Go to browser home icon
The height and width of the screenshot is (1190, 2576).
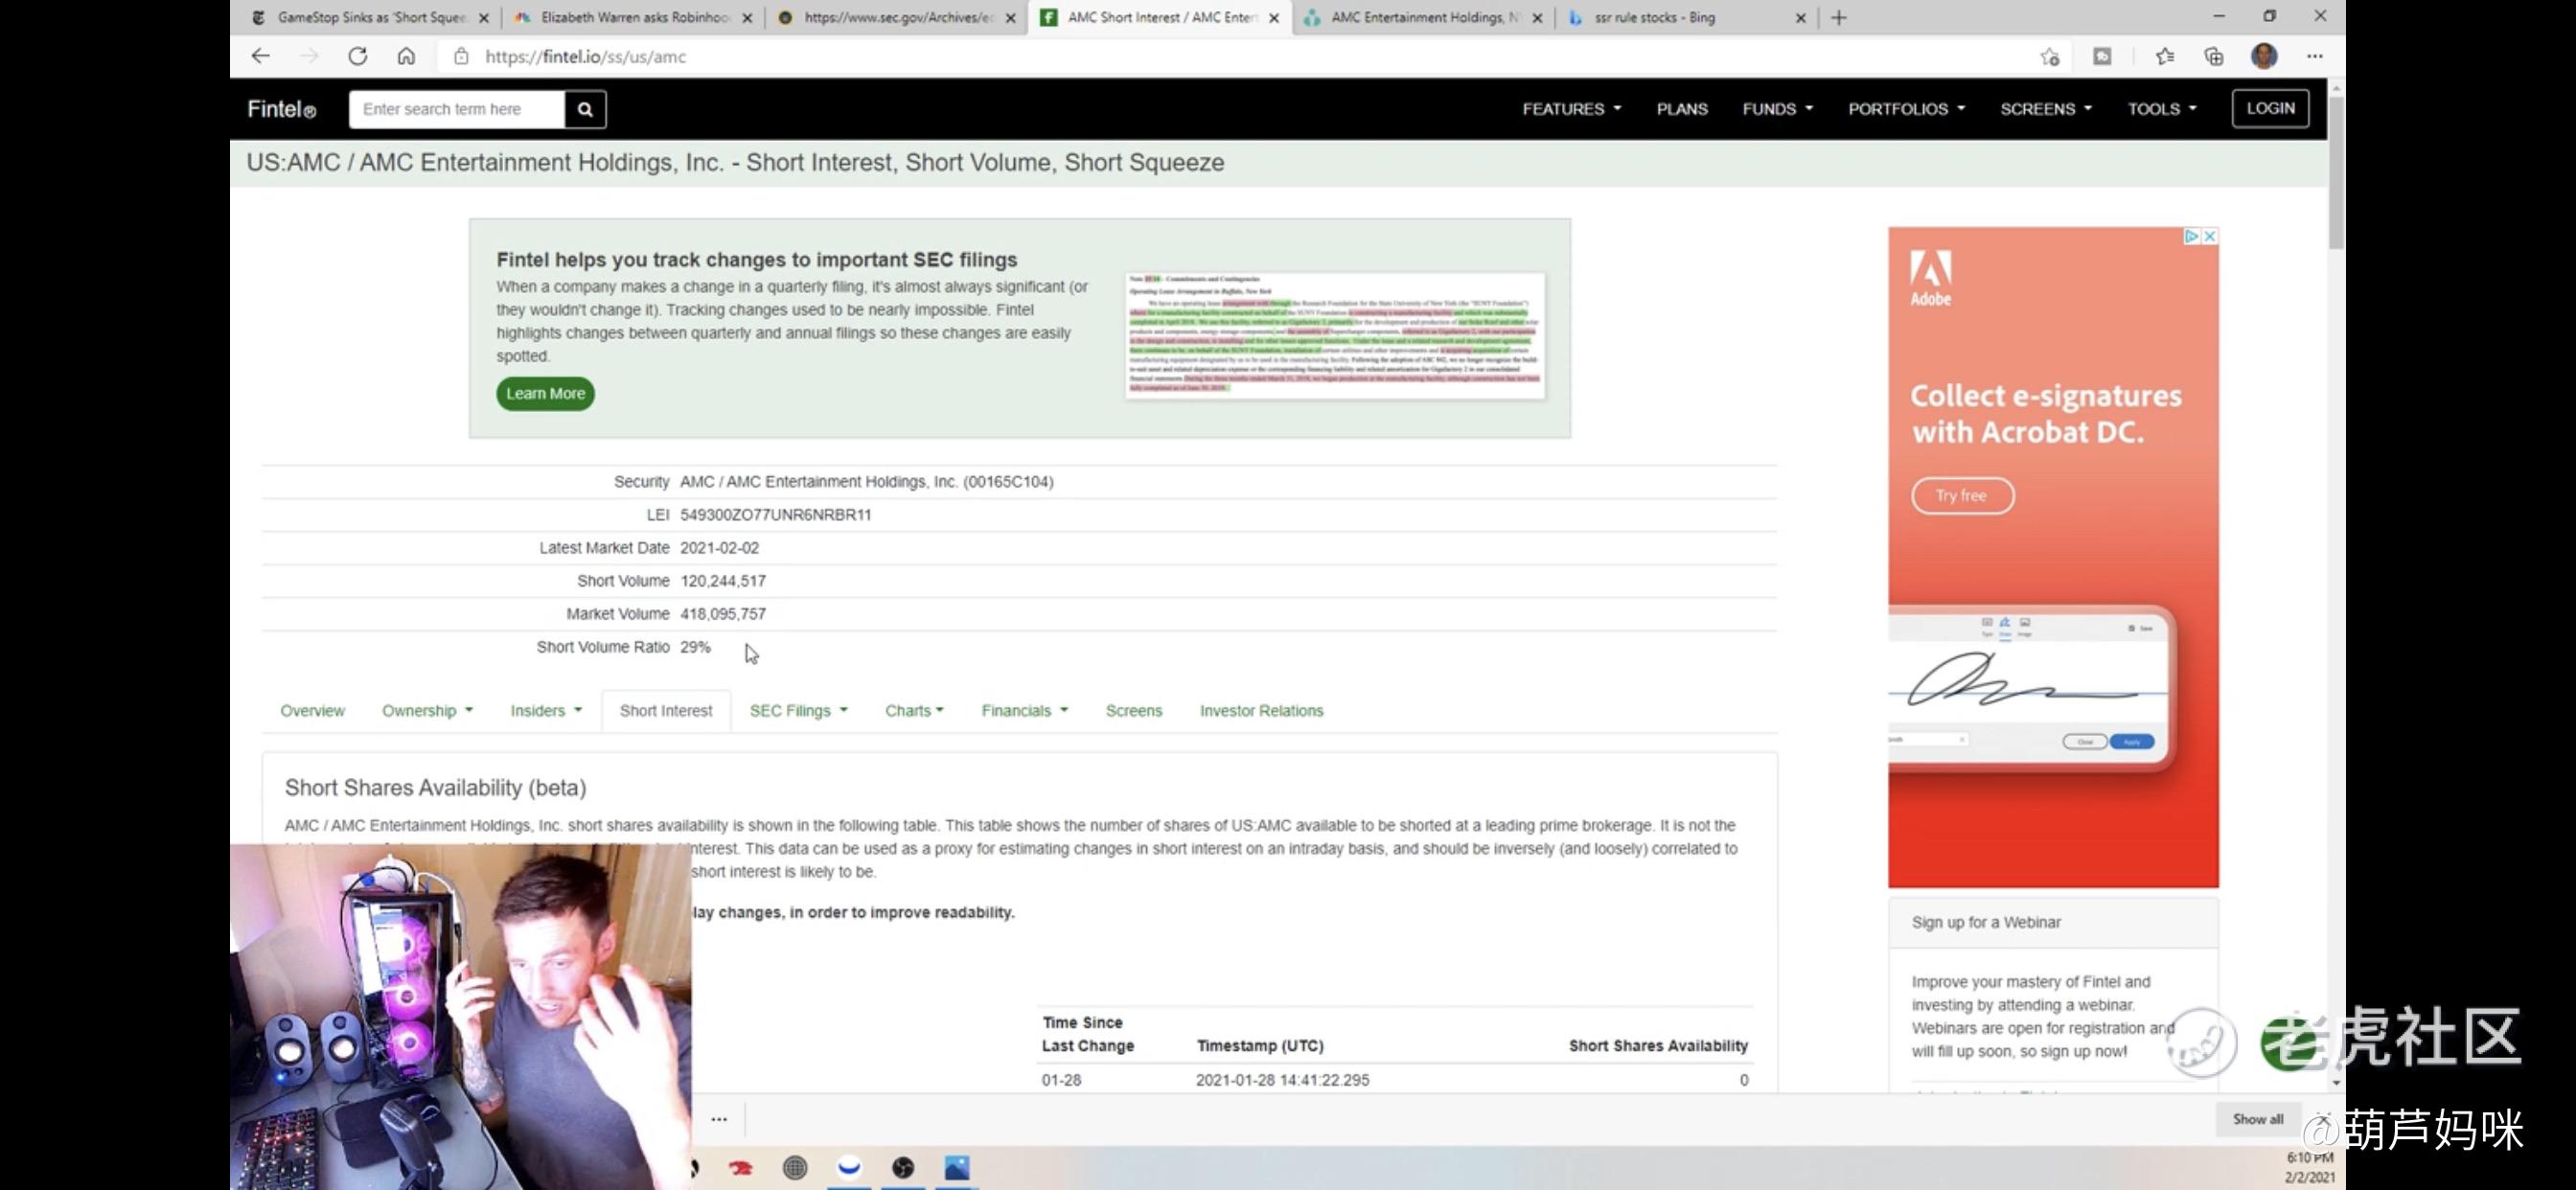(x=406, y=56)
